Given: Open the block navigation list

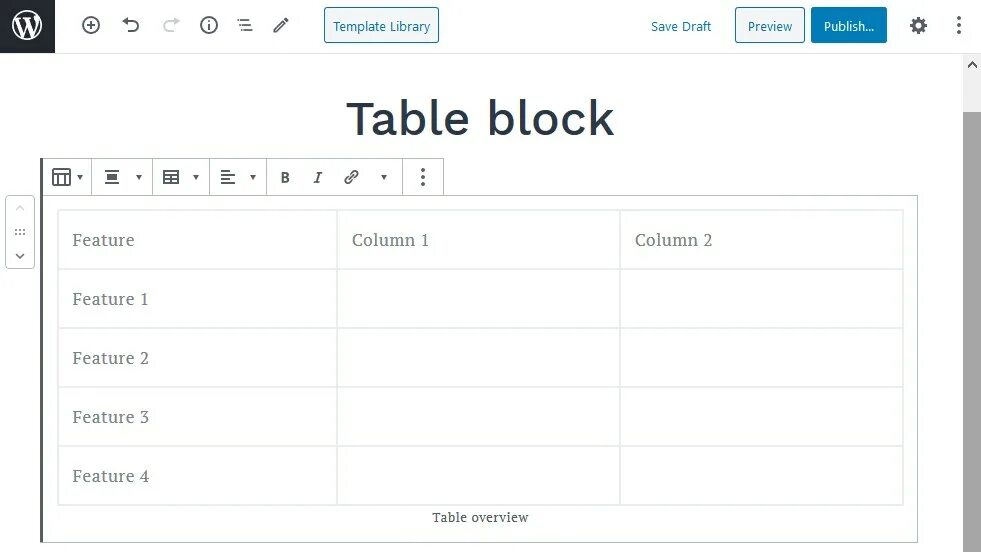Looking at the screenshot, I should pyautogui.click(x=245, y=26).
